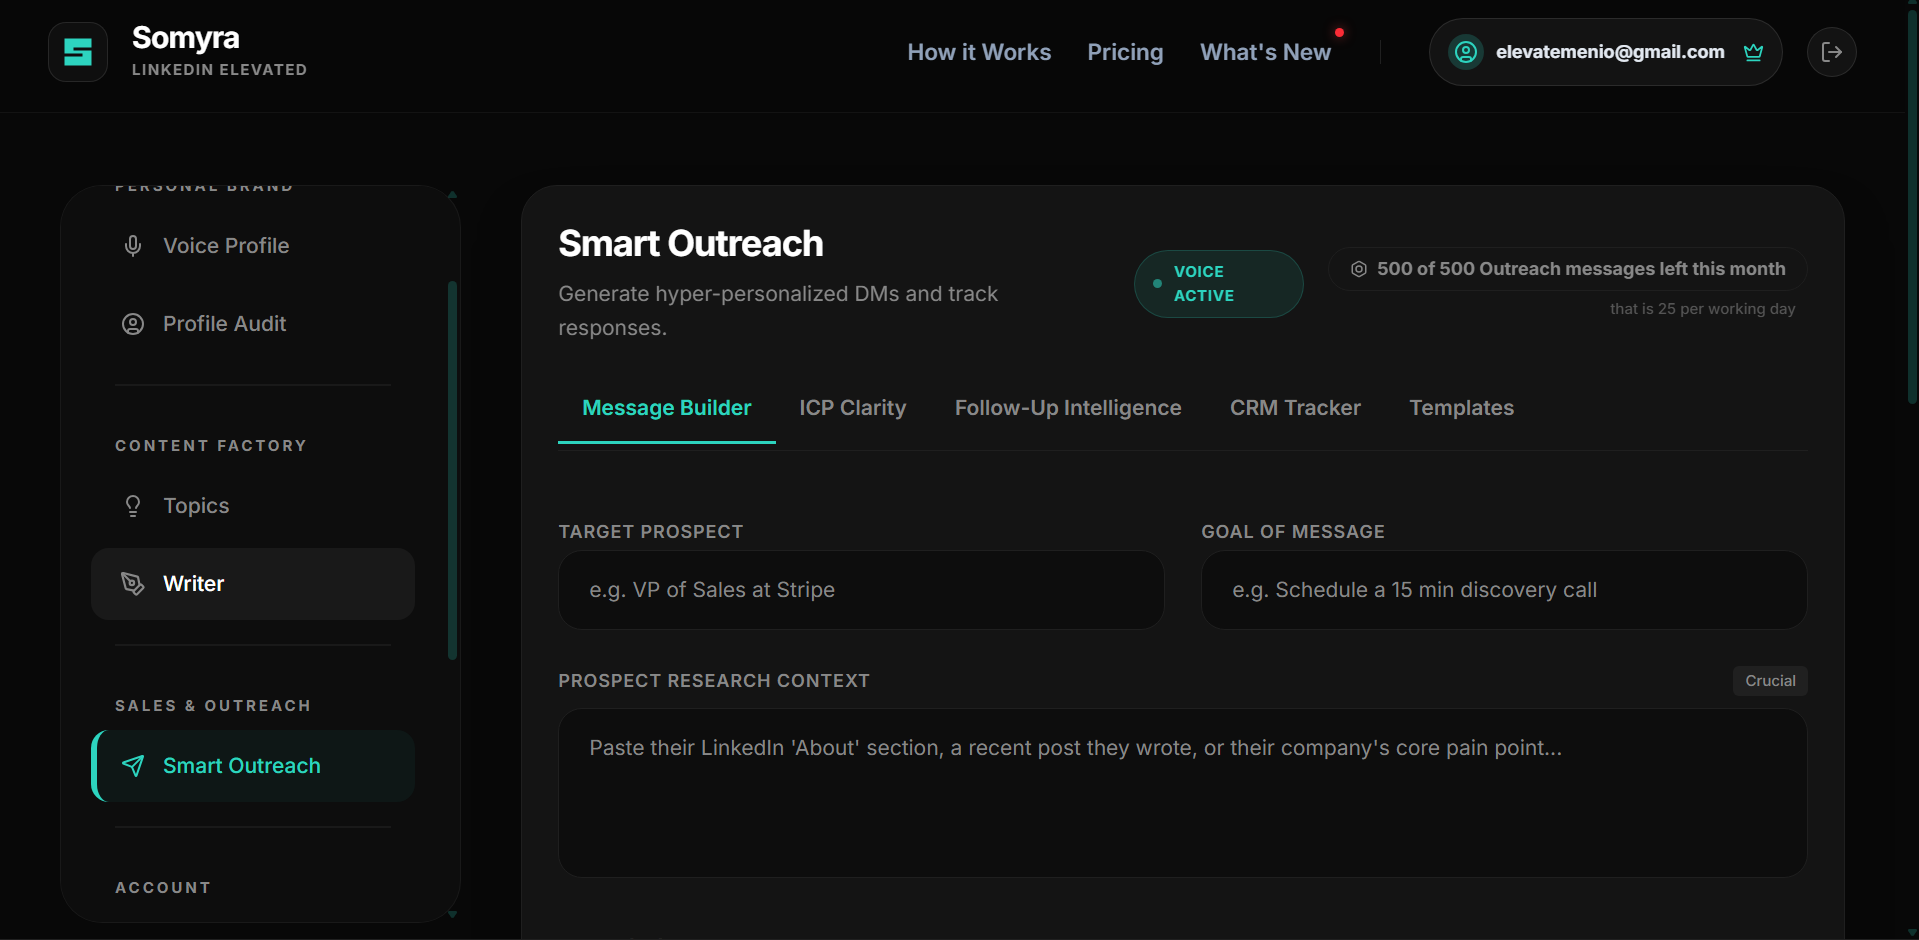The width and height of the screenshot is (1919, 940).
Task: Toggle the VOICE ACTIVE indicator
Action: (1218, 283)
